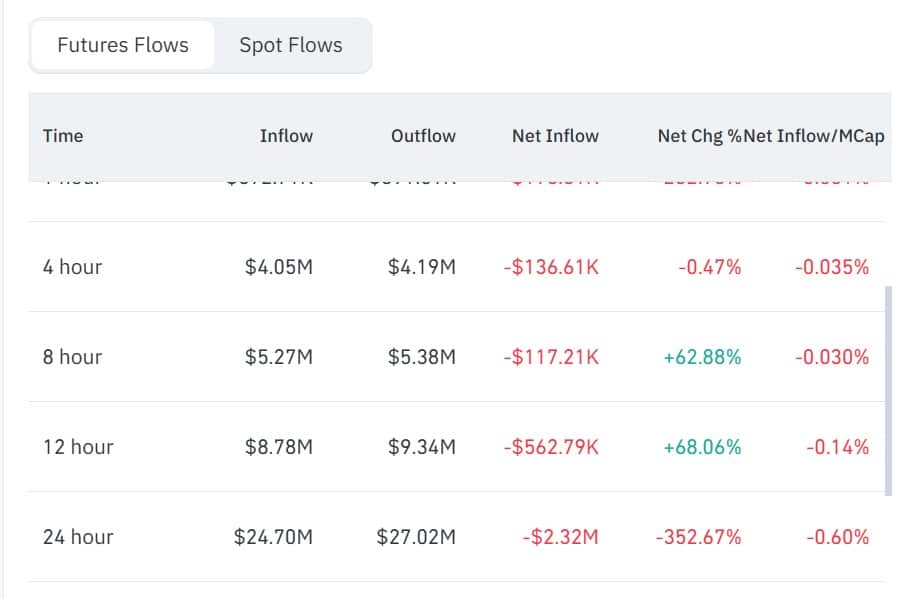Click the +68.06% net change value
This screenshot has height=599, width=915.
703,447
